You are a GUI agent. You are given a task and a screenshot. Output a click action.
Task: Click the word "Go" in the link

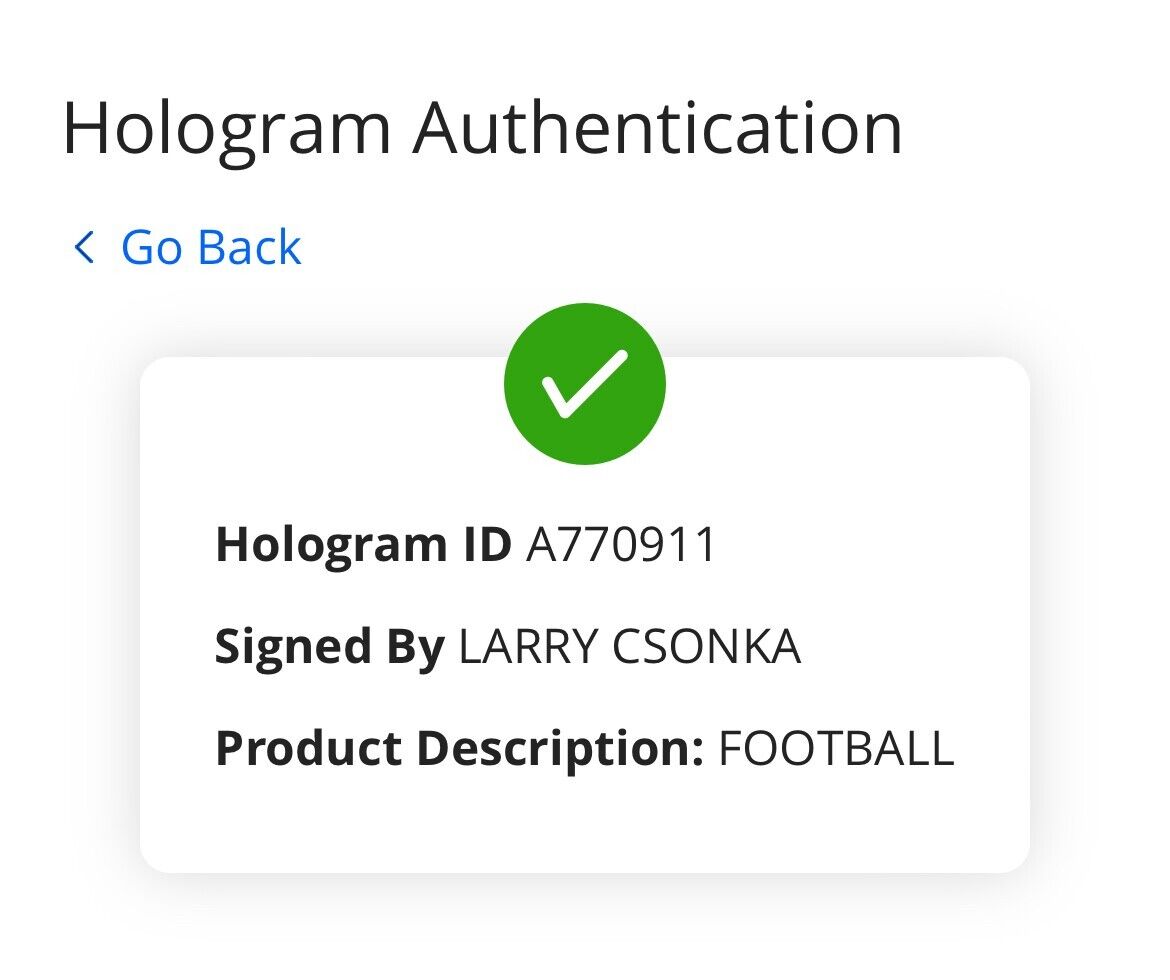click(150, 247)
